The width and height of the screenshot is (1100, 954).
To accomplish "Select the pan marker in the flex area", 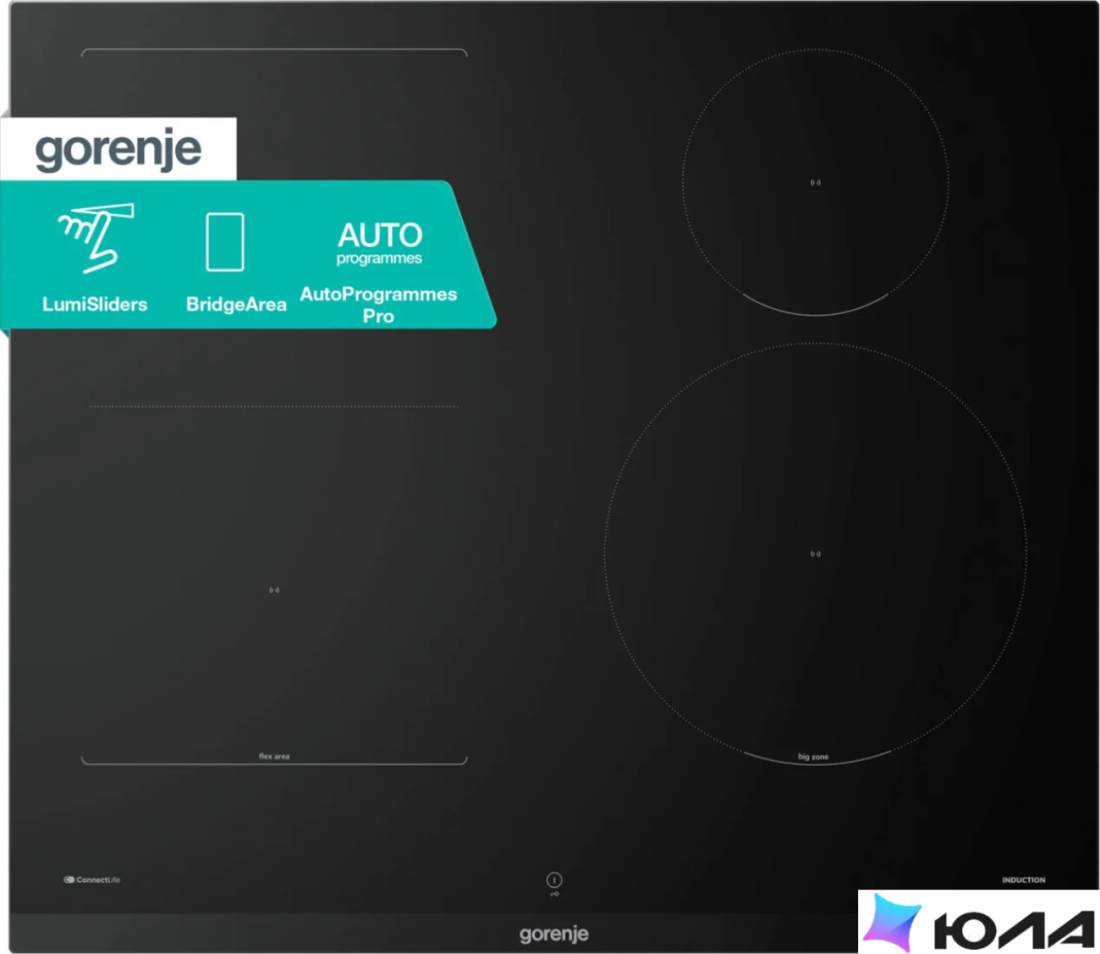I will (x=274, y=590).
